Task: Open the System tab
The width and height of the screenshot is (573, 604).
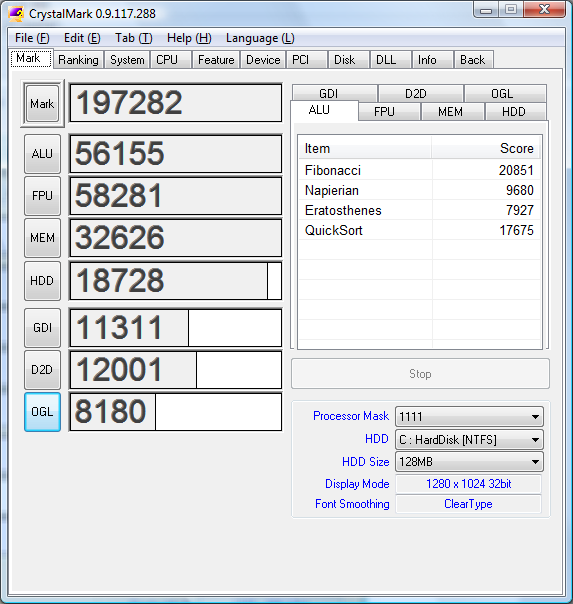Action: point(127,60)
